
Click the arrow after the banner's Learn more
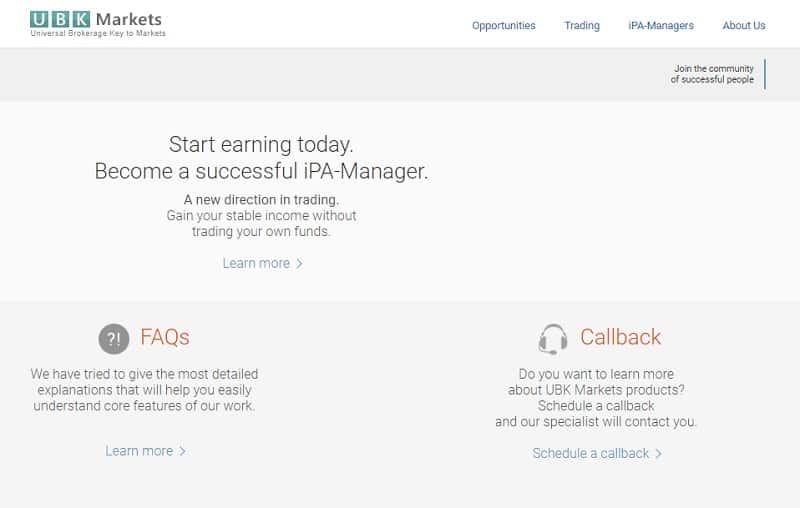click(x=300, y=264)
